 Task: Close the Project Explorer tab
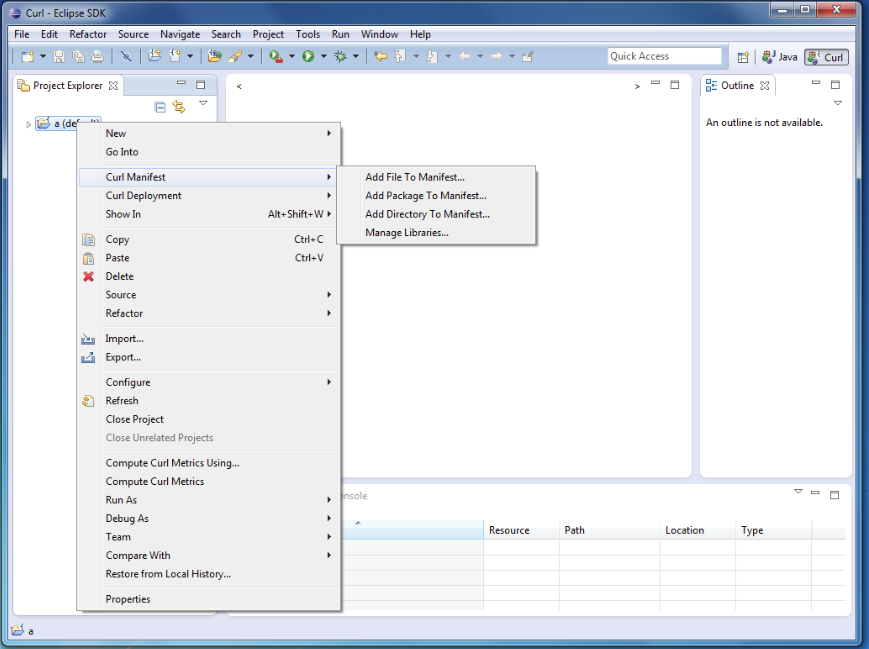click(x=113, y=86)
